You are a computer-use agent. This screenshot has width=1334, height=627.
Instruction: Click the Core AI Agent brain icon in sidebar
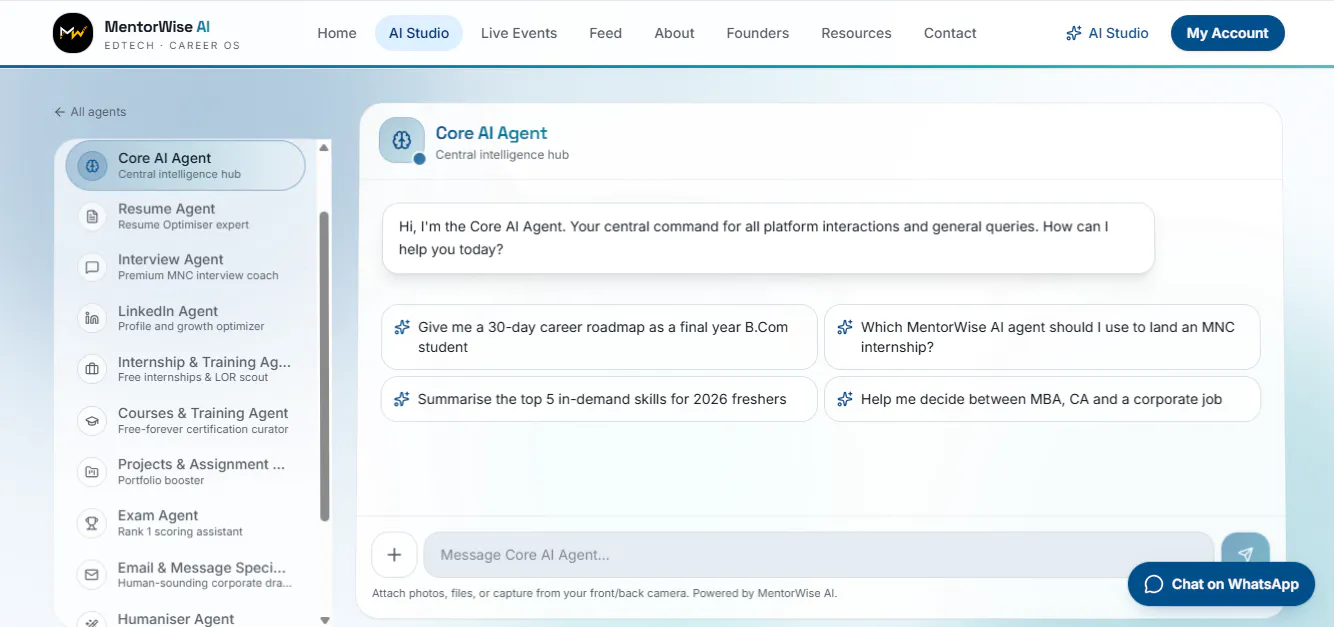tap(92, 165)
